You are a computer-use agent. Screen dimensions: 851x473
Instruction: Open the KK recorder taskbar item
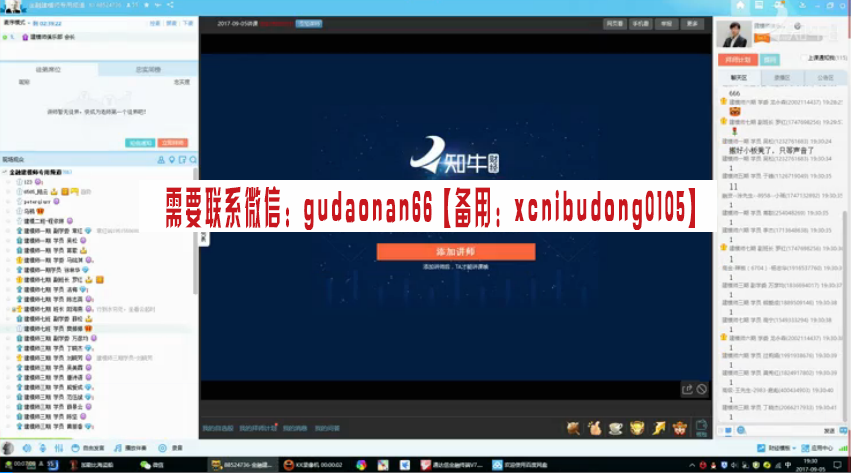(x=313, y=465)
